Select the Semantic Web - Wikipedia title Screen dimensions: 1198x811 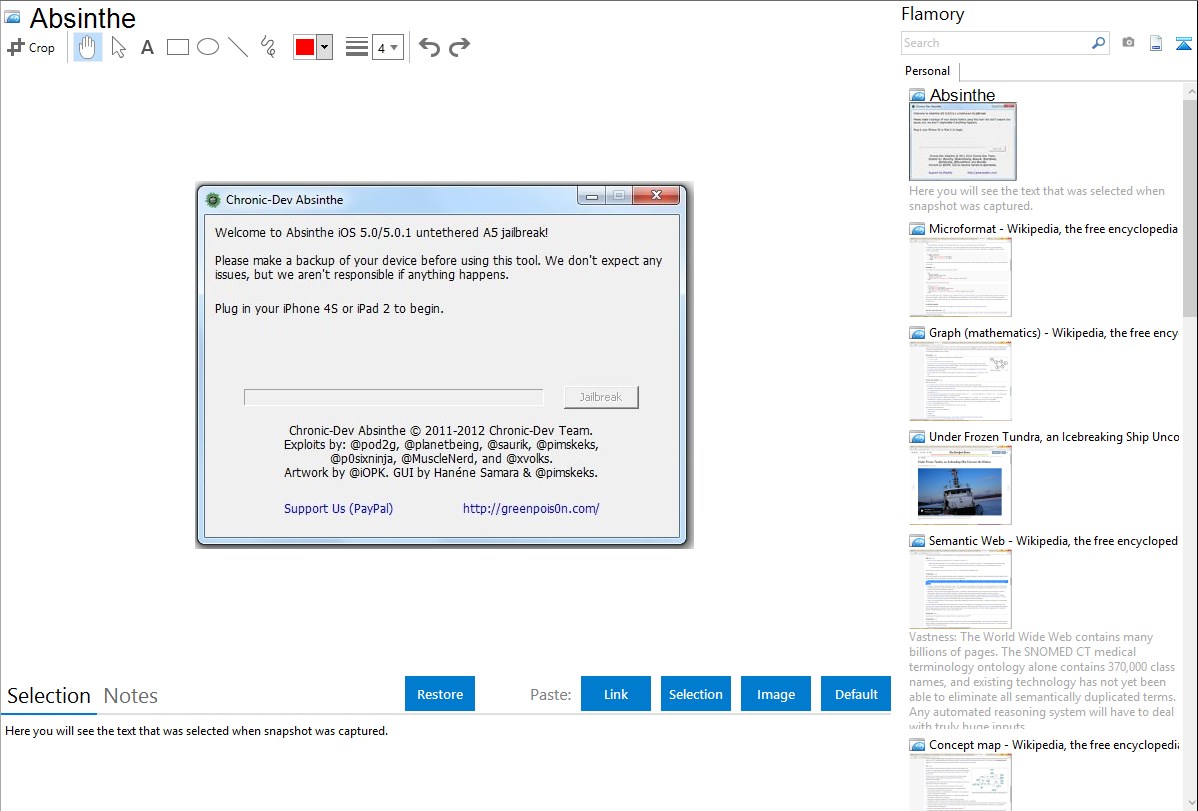coord(1053,540)
